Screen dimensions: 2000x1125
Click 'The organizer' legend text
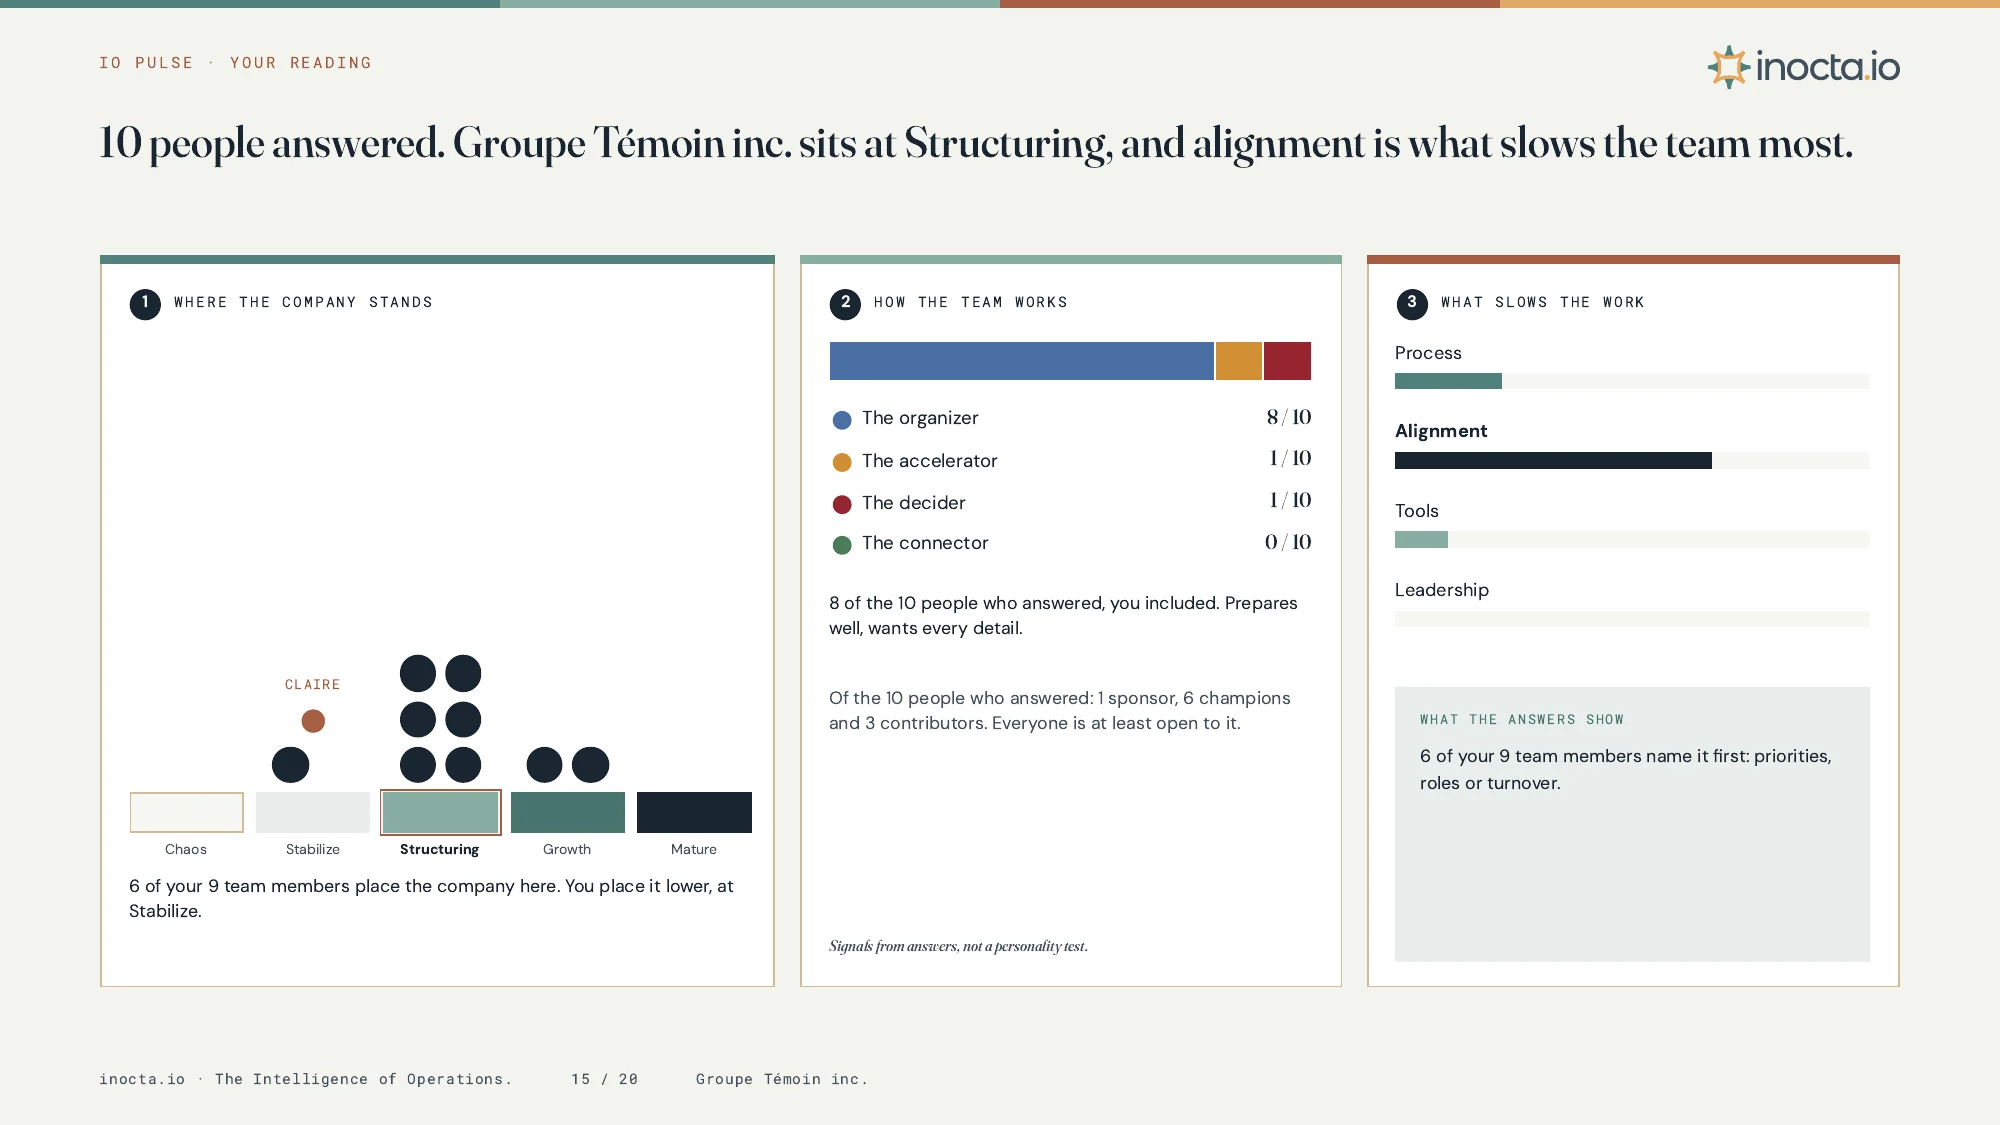(x=920, y=418)
